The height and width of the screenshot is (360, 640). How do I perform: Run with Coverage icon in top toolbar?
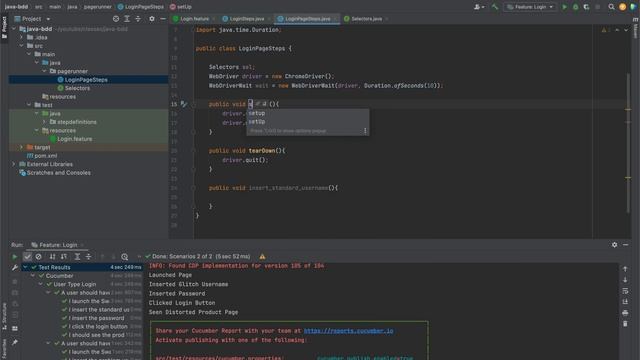(x=587, y=7)
